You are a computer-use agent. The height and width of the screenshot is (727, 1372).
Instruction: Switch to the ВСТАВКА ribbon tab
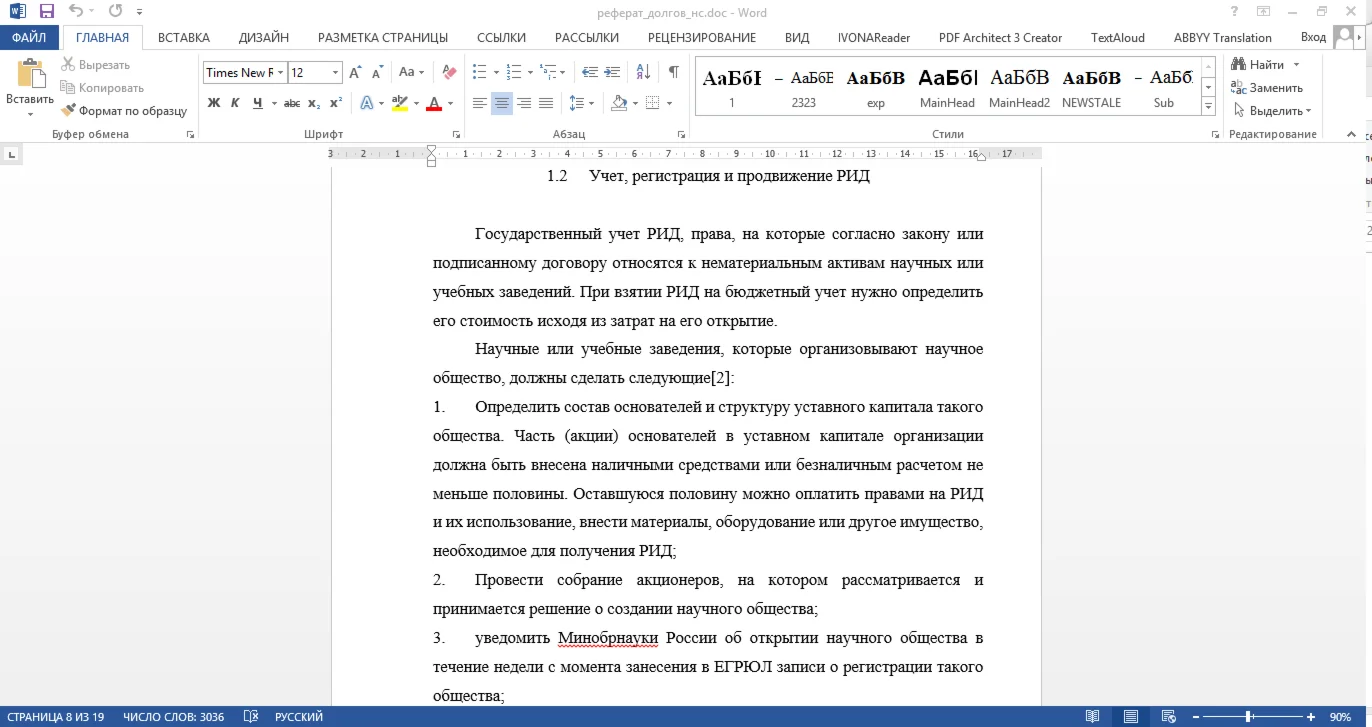[x=183, y=36]
